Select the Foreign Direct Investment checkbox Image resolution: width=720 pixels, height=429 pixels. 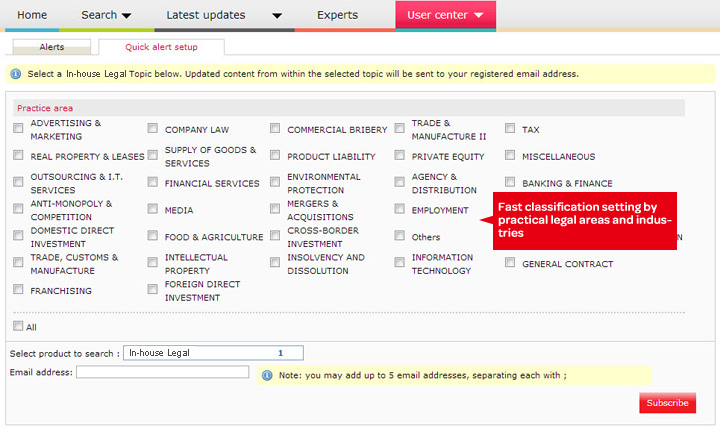[x=152, y=289]
